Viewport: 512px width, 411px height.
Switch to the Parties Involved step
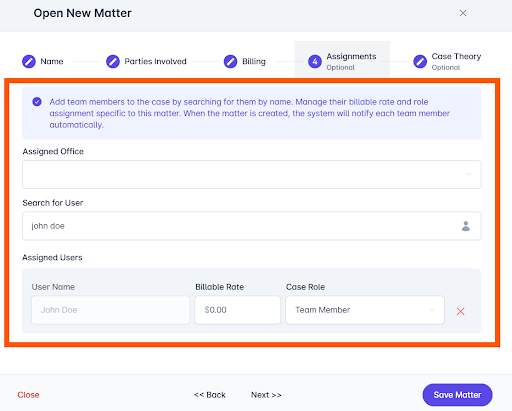click(155, 61)
